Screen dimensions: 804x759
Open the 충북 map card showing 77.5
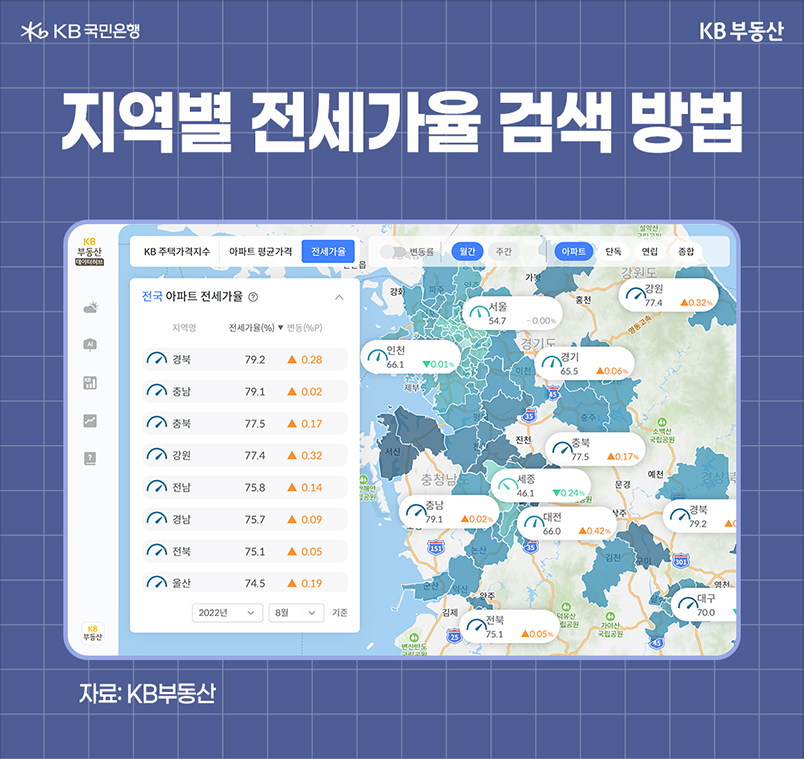(x=595, y=449)
